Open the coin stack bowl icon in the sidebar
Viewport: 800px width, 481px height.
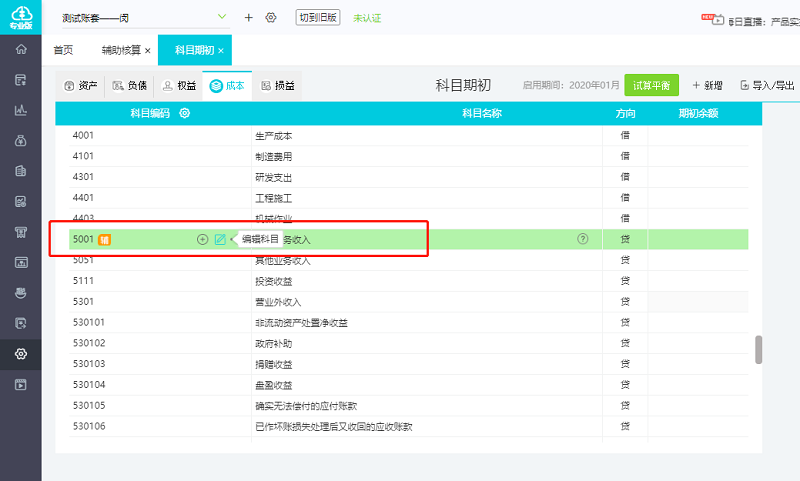tap(21, 293)
